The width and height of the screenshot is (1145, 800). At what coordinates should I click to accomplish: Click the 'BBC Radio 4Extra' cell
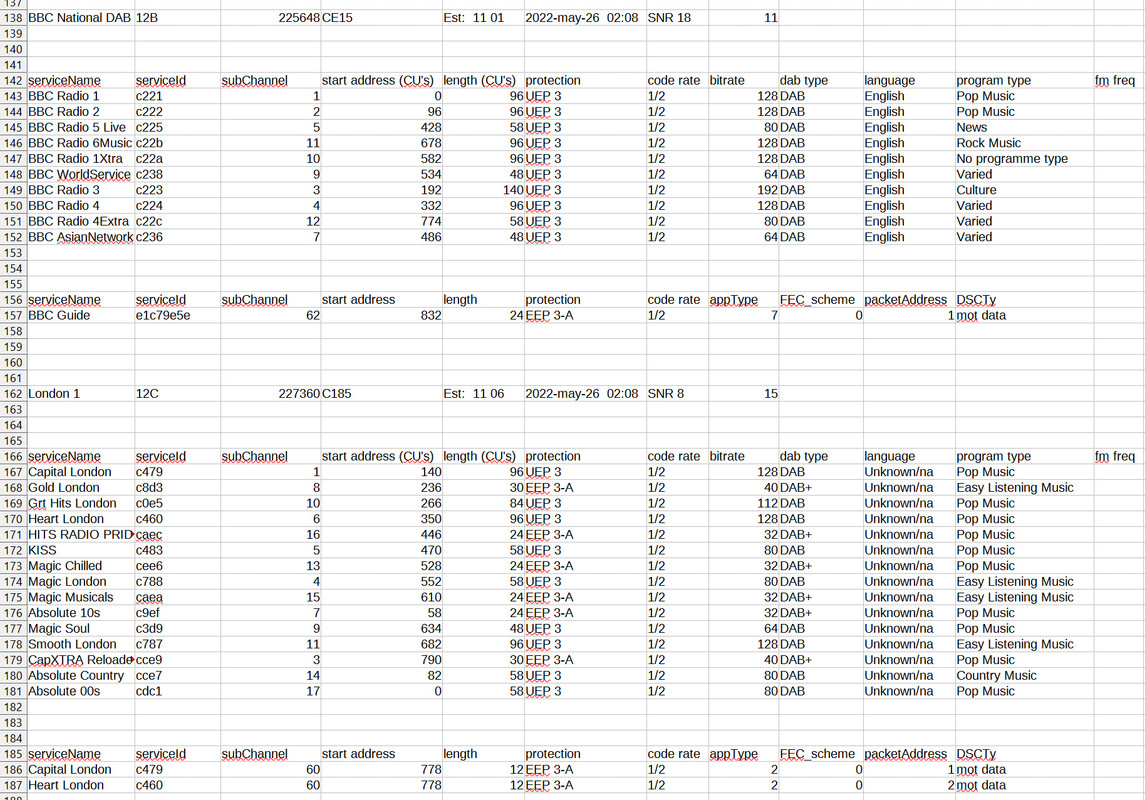tap(80, 222)
